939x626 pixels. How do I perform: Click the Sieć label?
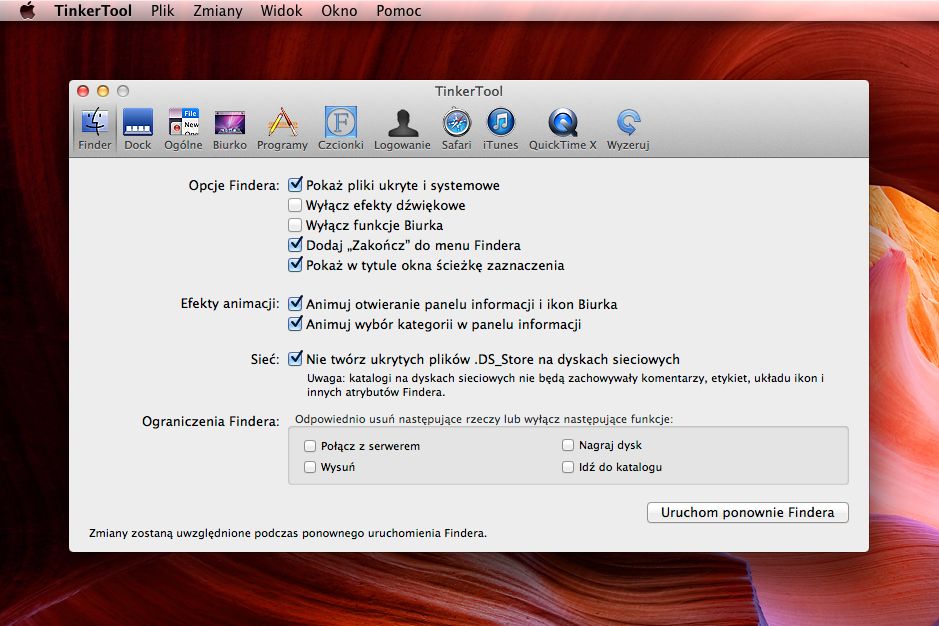click(265, 359)
